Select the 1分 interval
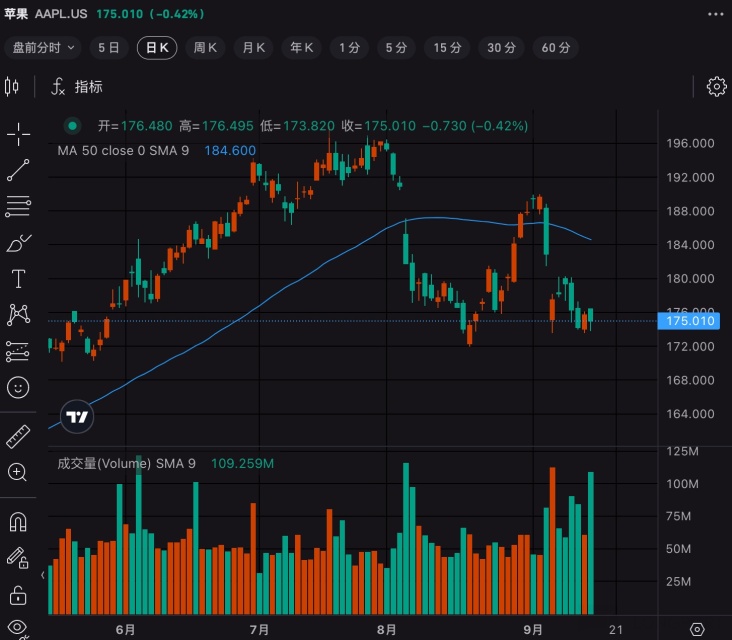732x640 pixels. (x=349, y=48)
